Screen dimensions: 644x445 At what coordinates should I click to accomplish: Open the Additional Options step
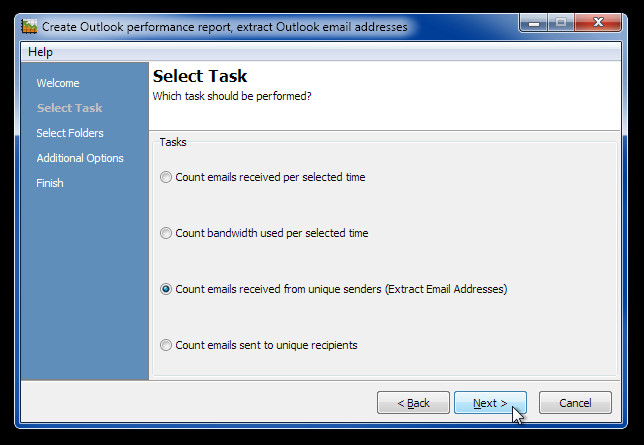tap(80, 158)
